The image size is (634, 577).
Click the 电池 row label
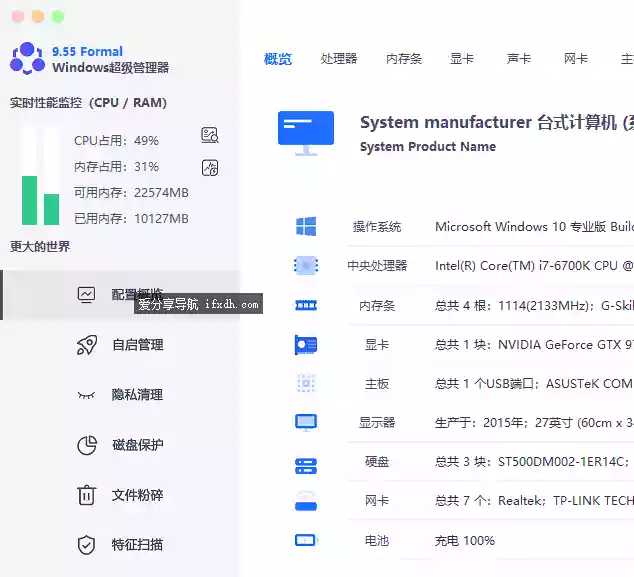pyautogui.click(x=377, y=541)
